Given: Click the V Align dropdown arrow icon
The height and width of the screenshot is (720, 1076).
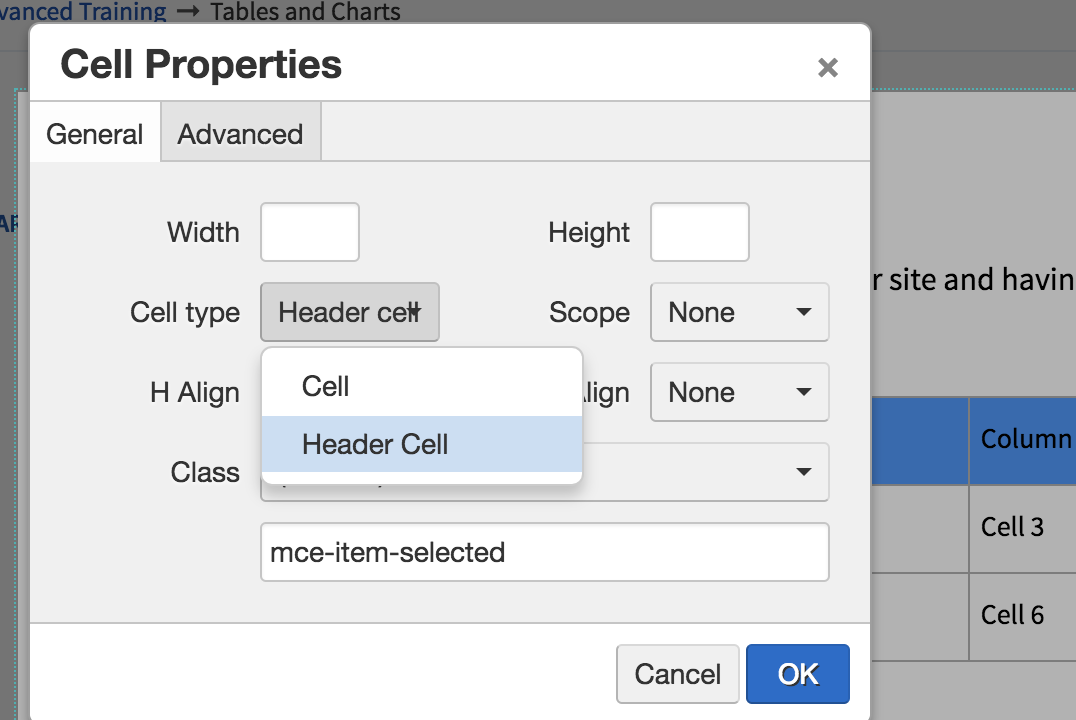Looking at the screenshot, I should [x=804, y=392].
